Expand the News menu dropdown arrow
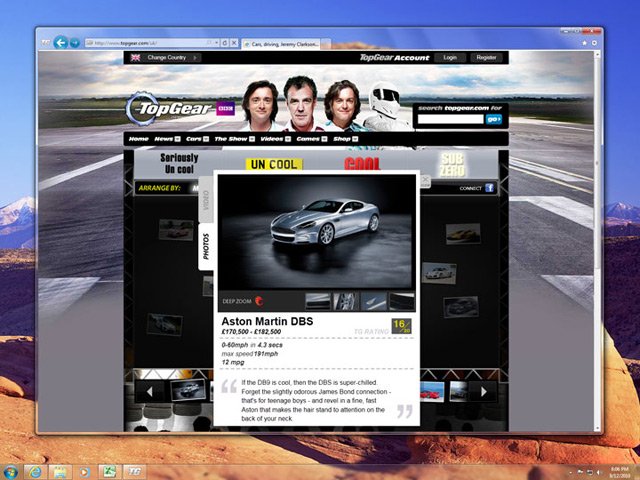 pos(178,139)
